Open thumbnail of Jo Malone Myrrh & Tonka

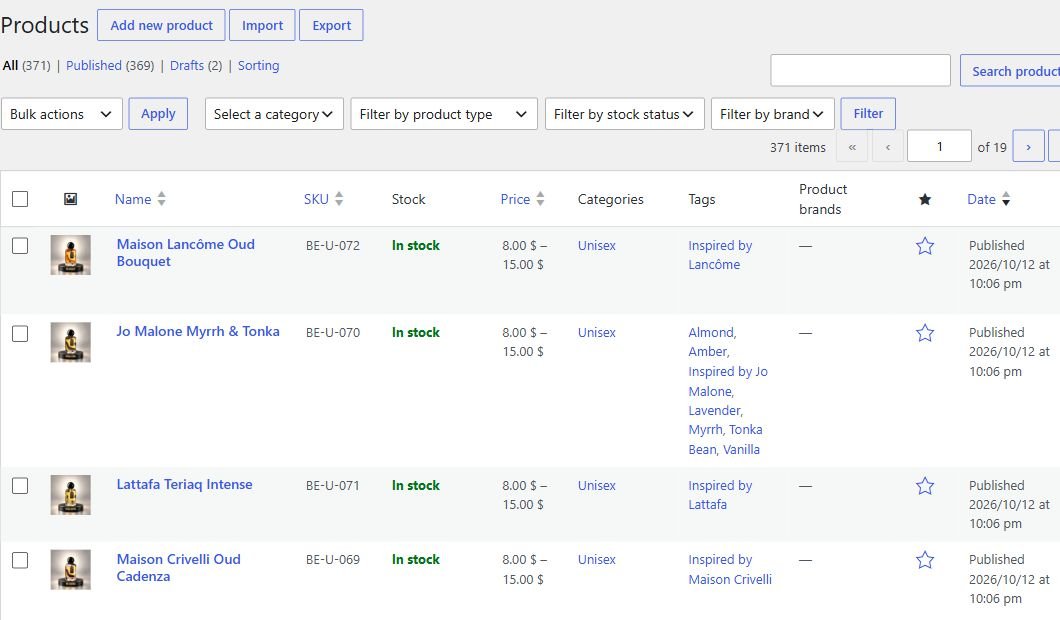coord(70,342)
